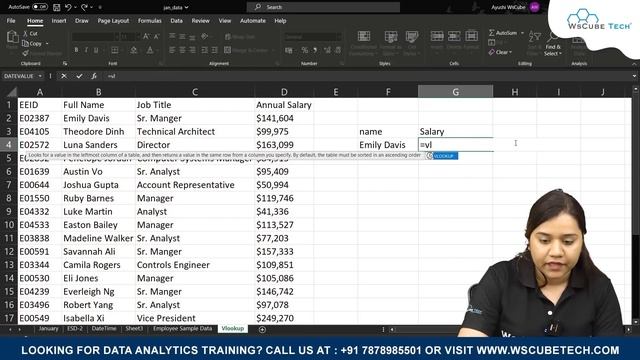Expand the formula bar
This screenshot has height=360, width=640.
click(x=634, y=76)
